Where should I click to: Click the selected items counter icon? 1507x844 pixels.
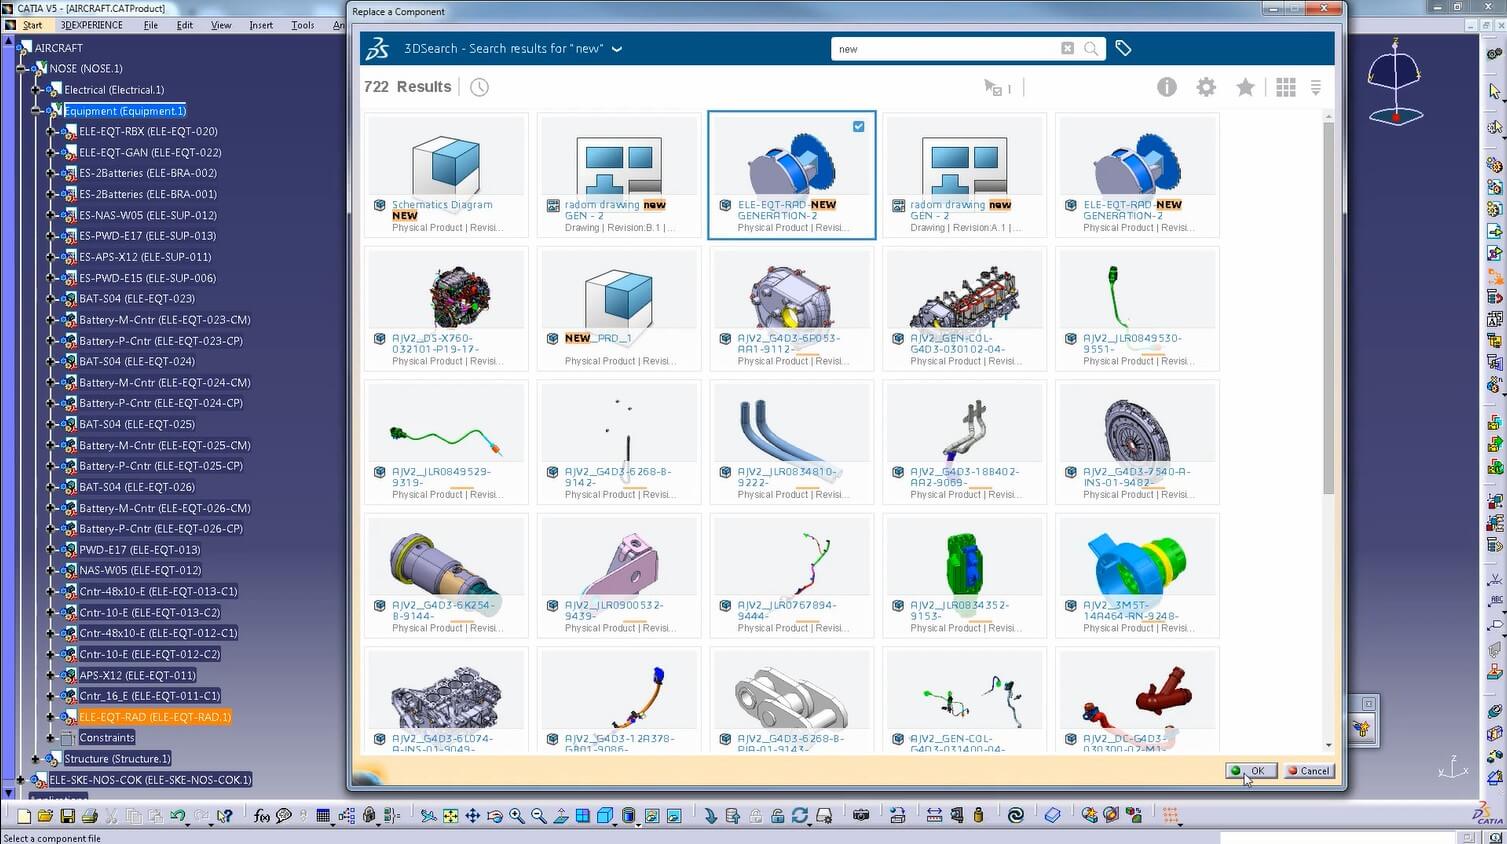pyautogui.click(x=997, y=88)
